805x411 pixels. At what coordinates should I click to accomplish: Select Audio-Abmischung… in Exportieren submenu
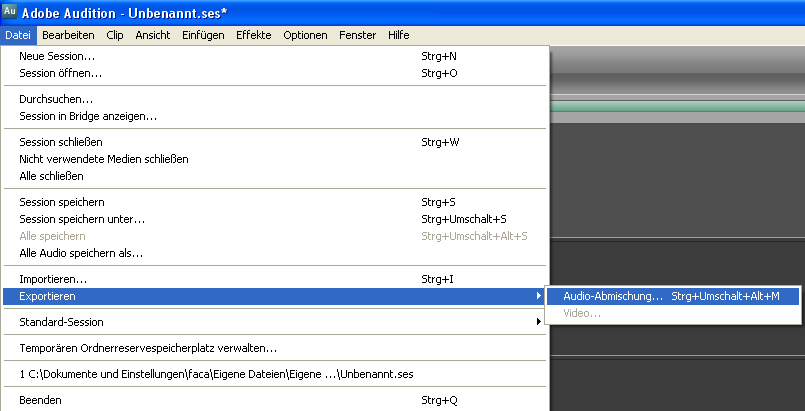673,296
